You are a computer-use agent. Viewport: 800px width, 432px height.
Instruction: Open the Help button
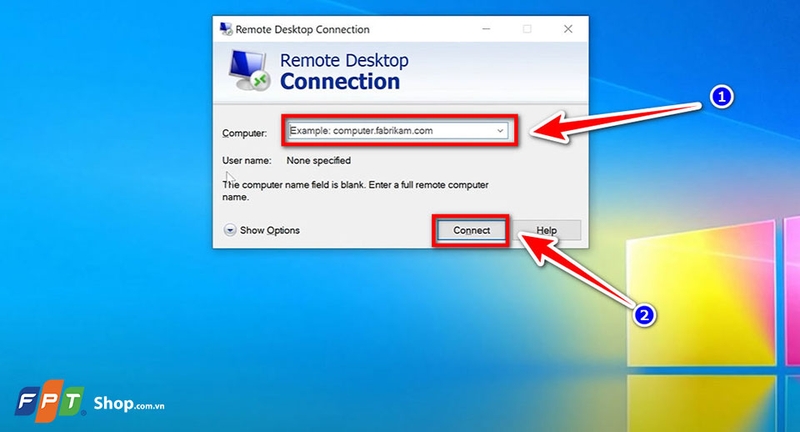click(546, 231)
